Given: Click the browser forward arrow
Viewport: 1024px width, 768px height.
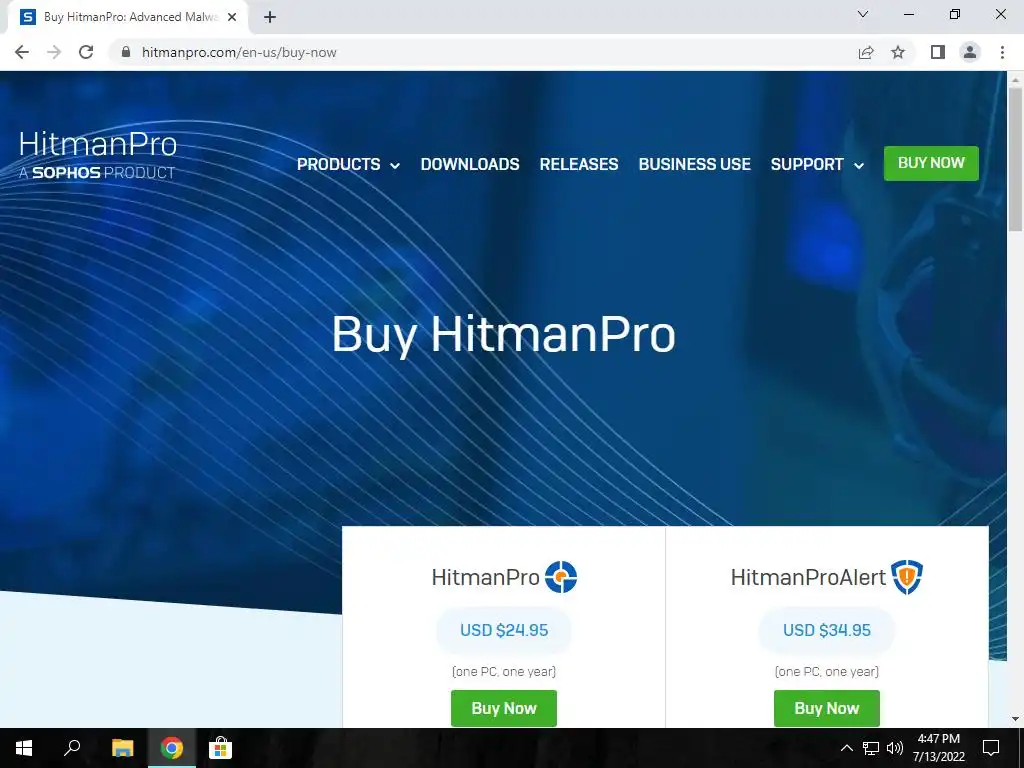Looking at the screenshot, I should pyautogui.click(x=54, y=52).
